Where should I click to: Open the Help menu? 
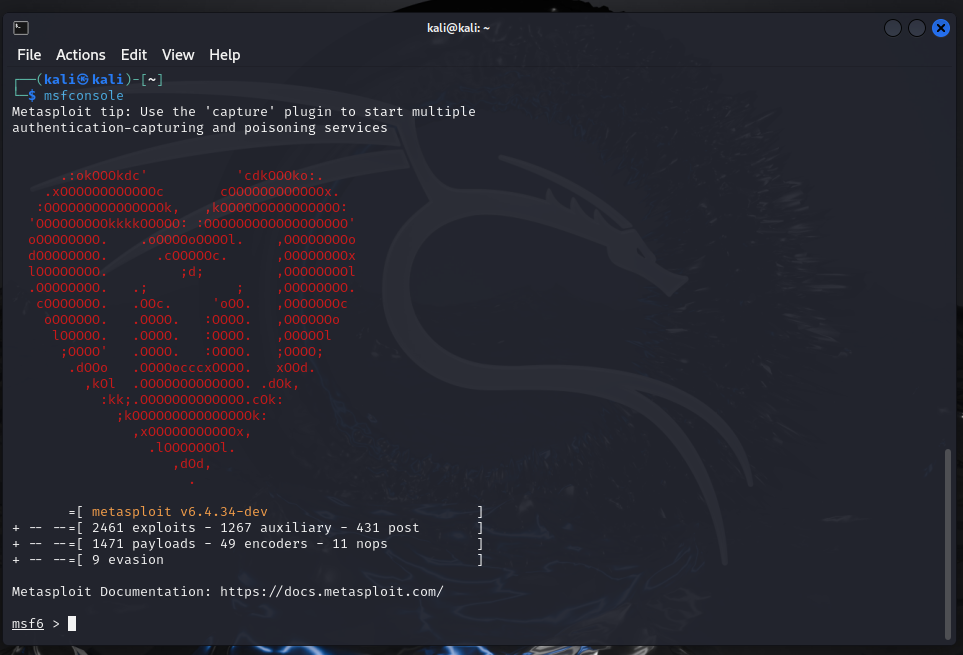(x=224, y=55)
